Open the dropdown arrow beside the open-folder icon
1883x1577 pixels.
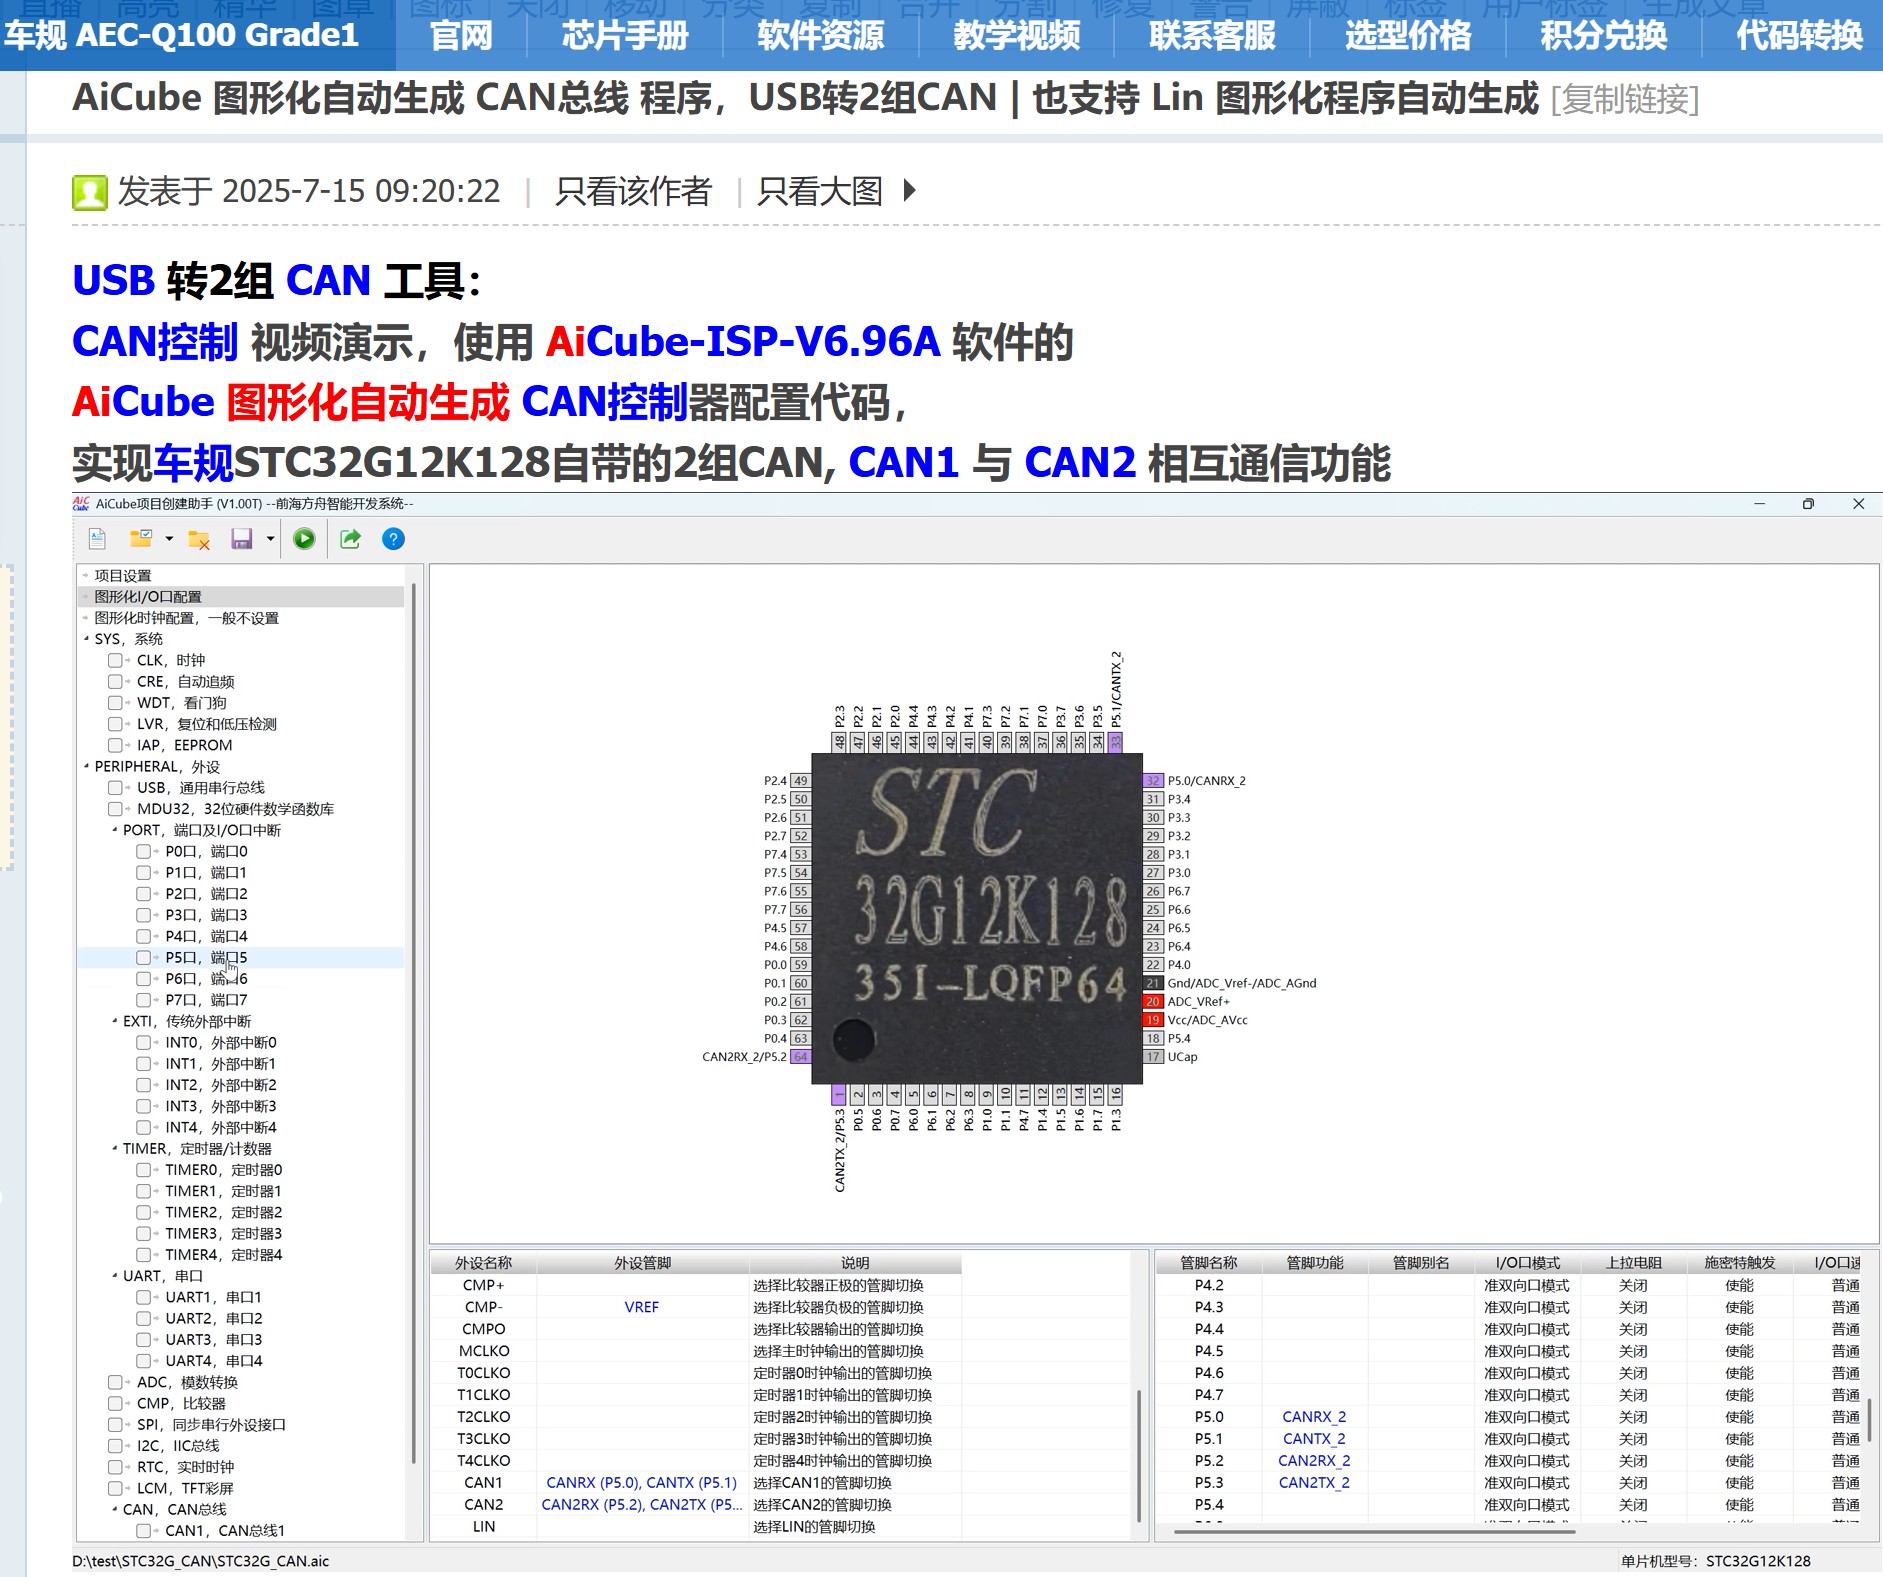tap(169, 539)
